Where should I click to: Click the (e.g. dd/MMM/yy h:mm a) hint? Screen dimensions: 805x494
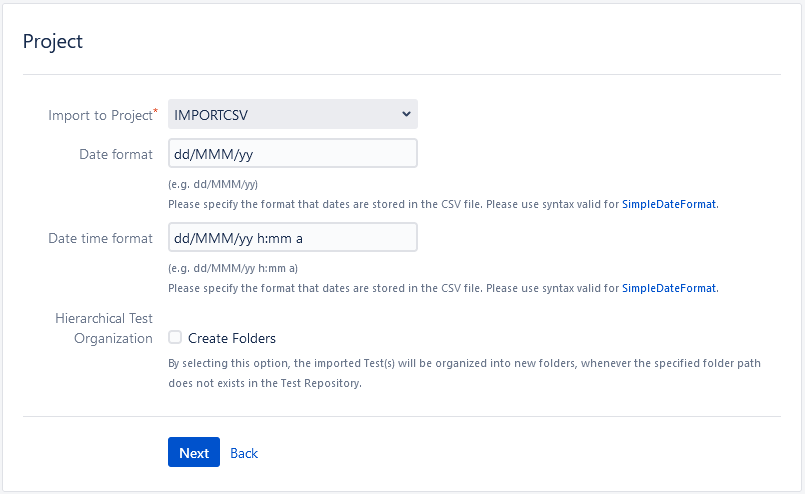[x=233, y=268]
